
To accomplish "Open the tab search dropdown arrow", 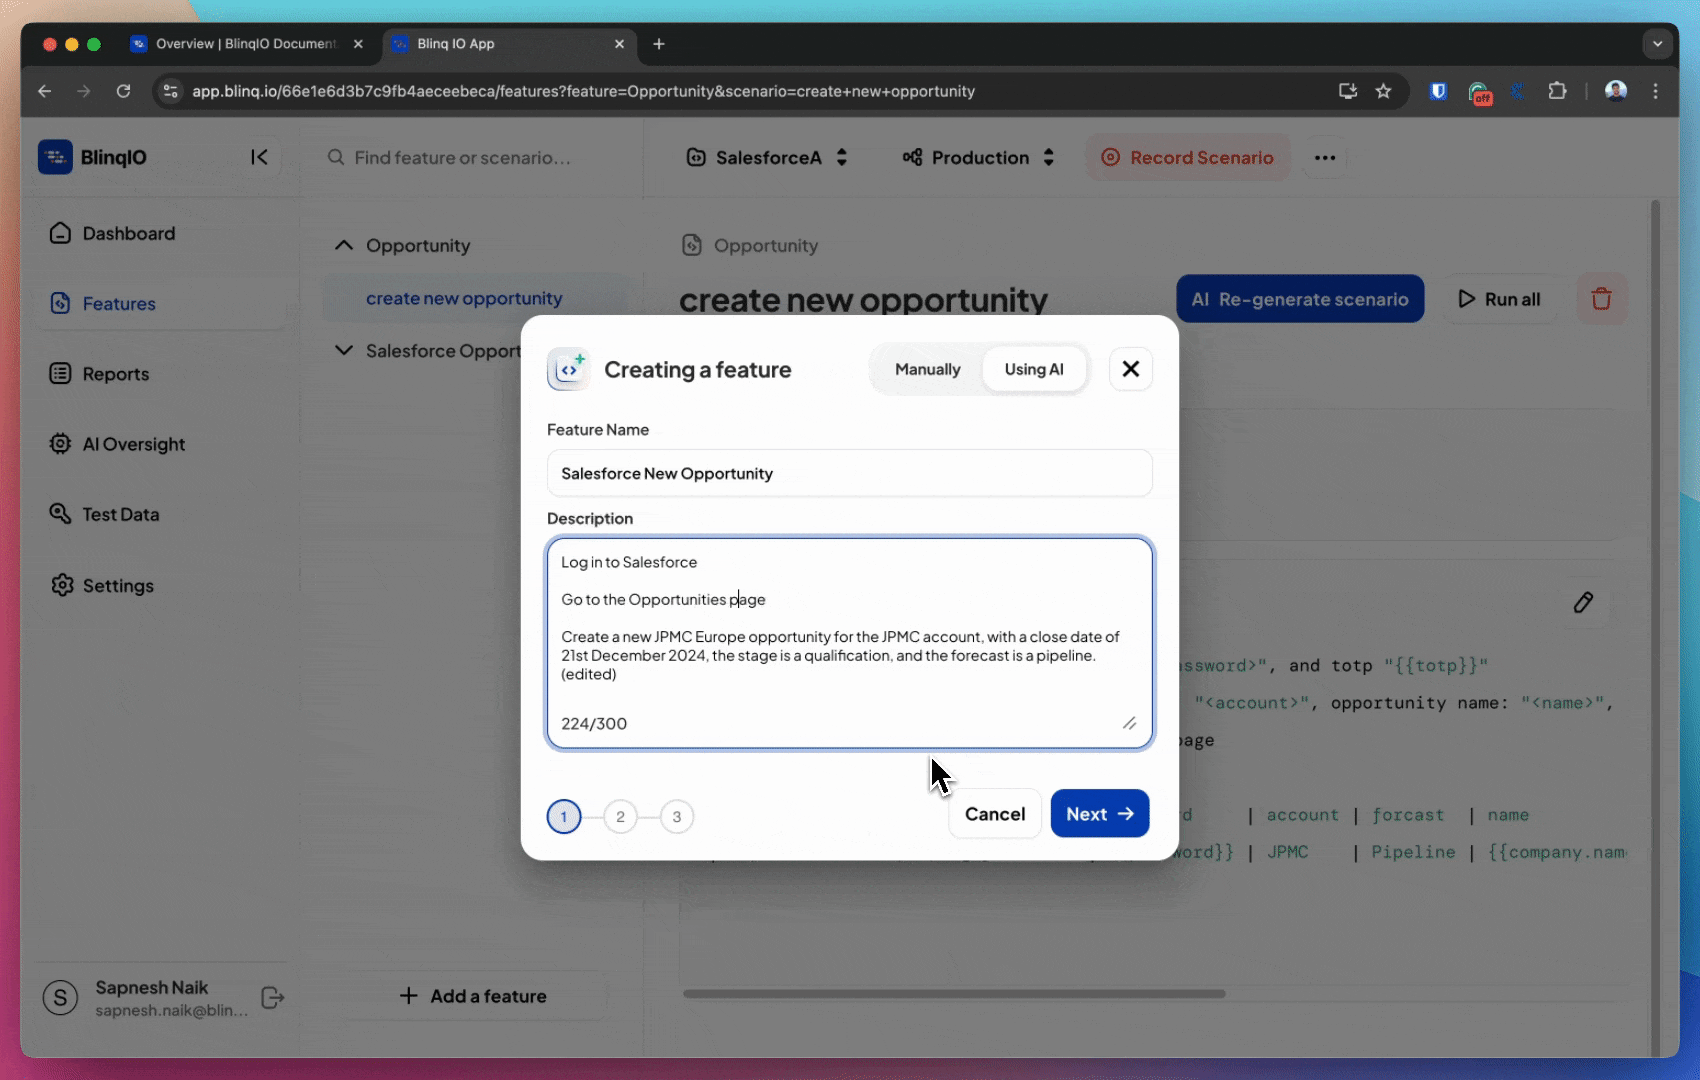I will (x=1657, y=44).
